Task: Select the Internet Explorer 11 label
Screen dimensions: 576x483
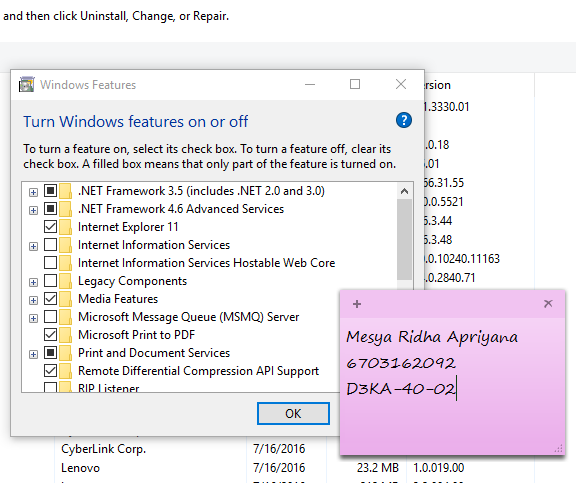Action: coord(128,227)
